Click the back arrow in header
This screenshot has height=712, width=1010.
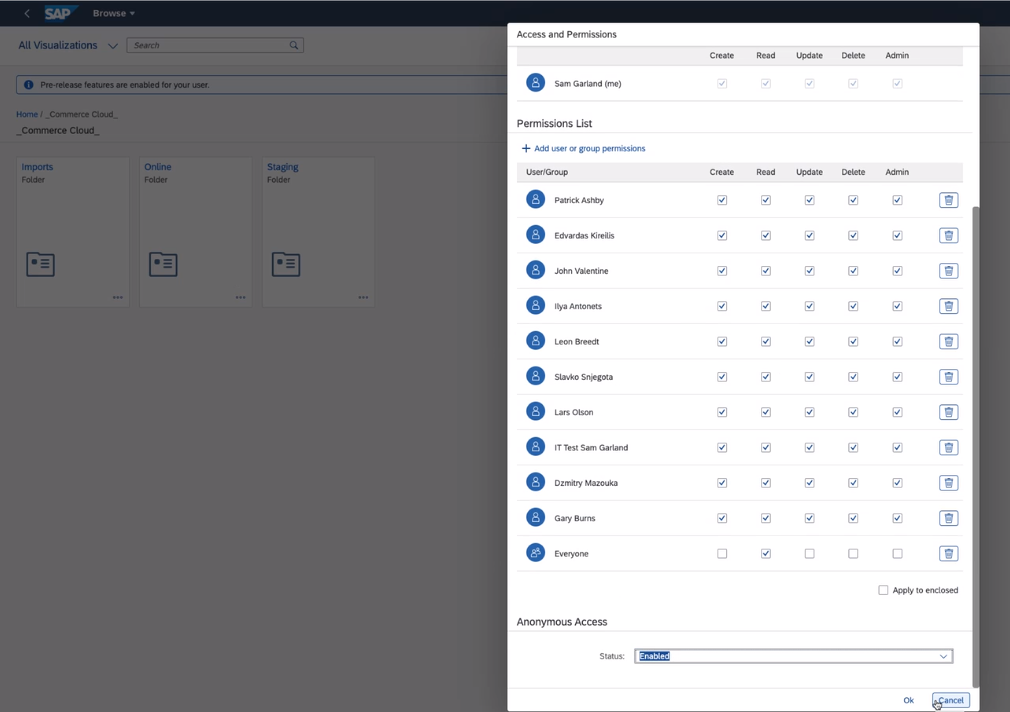pos(27,13)
